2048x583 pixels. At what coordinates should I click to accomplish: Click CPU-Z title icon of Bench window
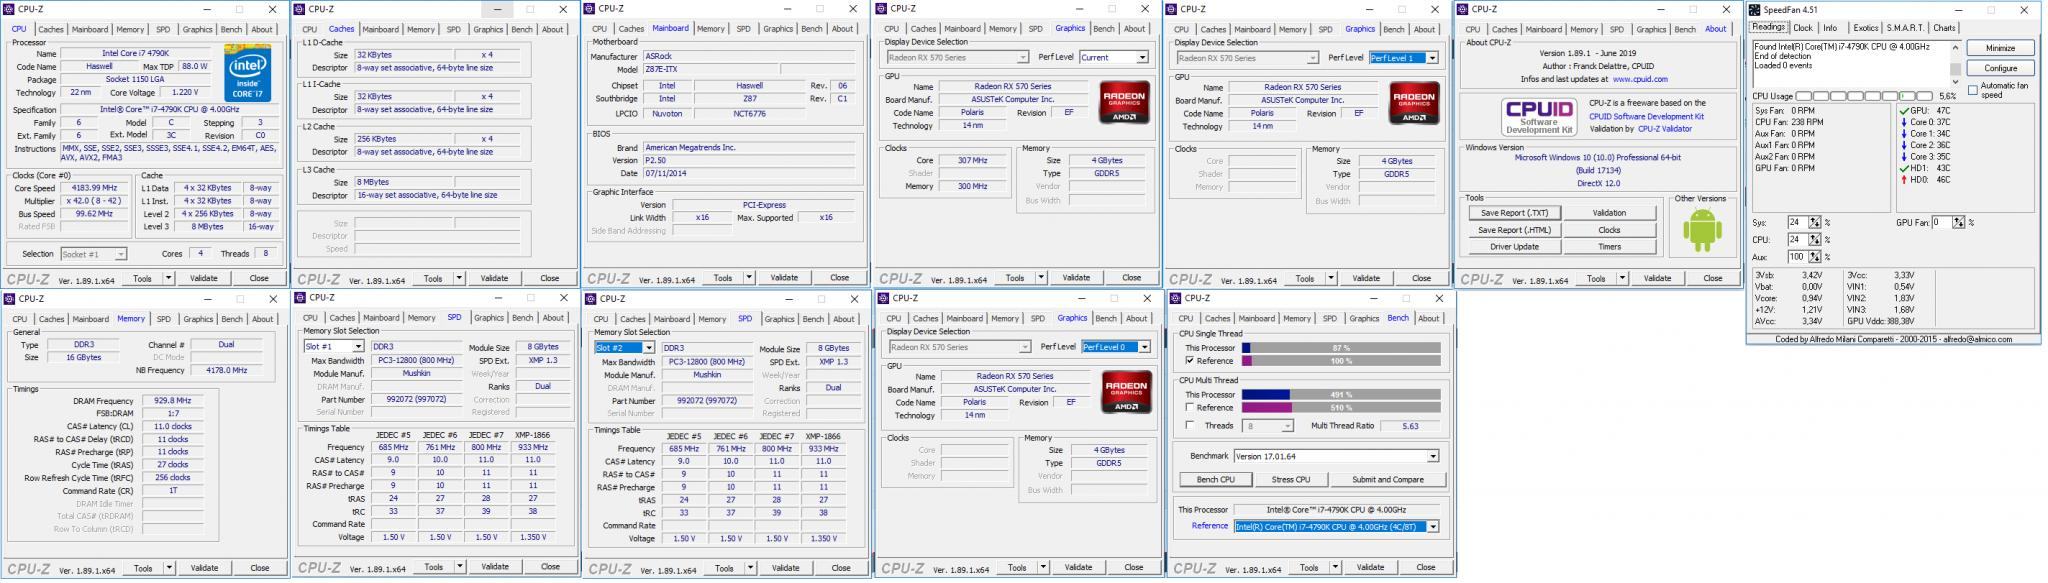(1176, 298)
